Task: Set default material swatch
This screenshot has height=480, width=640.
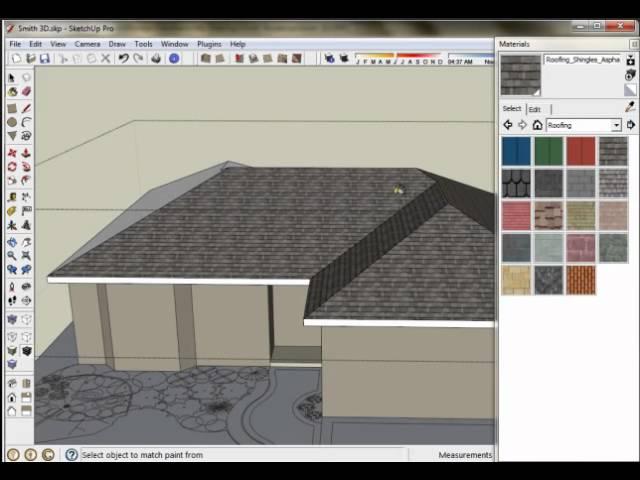Action: (x=630, y=89)
